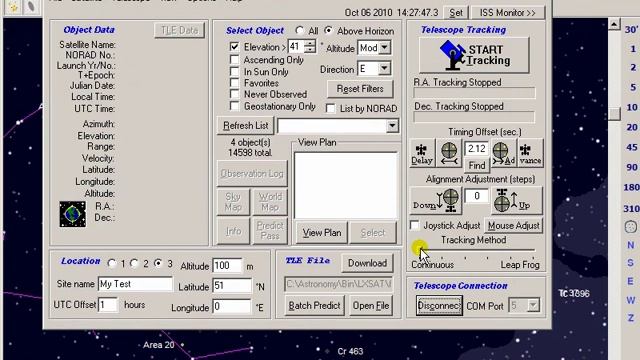Click the Up alignment adjustment icon
Screen dimensions: 640x360
tap(517, 200)
